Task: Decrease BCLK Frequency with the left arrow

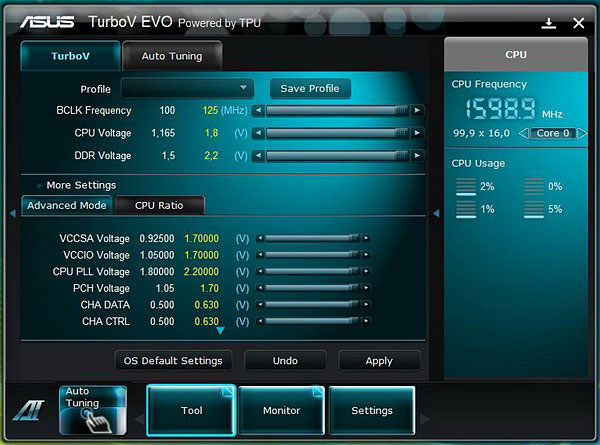Action: (x=259, y=111)
